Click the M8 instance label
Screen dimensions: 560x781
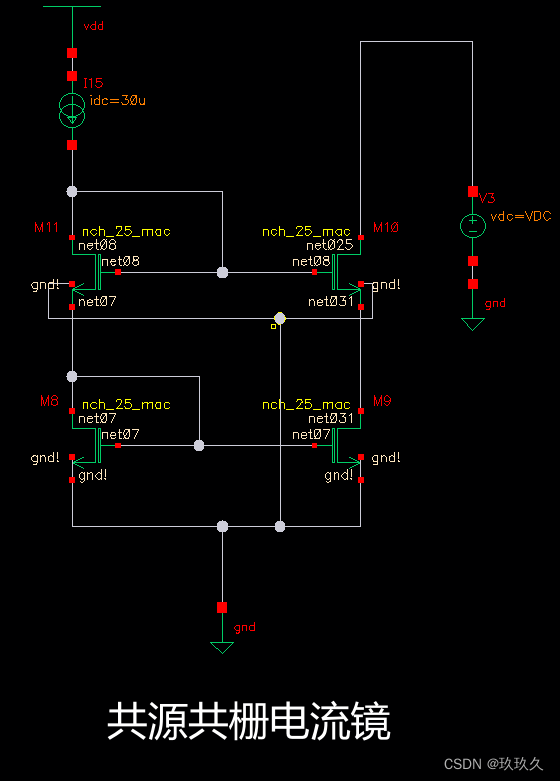pos(49,401)
